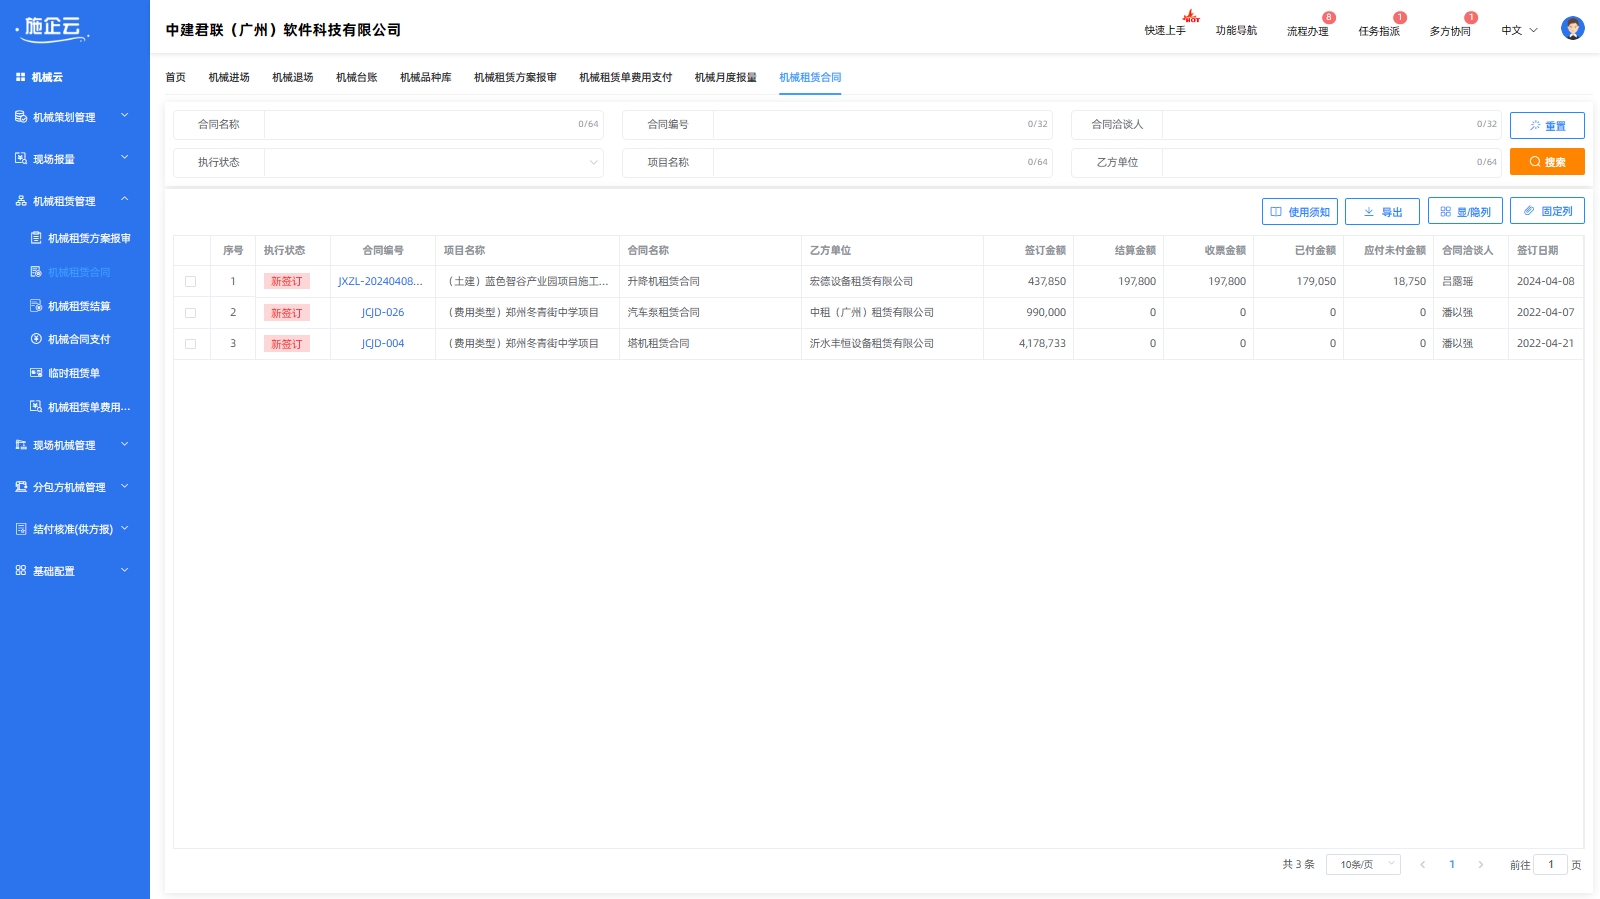Image resolution: width=1600 pixels, height=899 pixels.
Task: Click the 显/隐列 column toggle button
Action: pos(1465,212)
